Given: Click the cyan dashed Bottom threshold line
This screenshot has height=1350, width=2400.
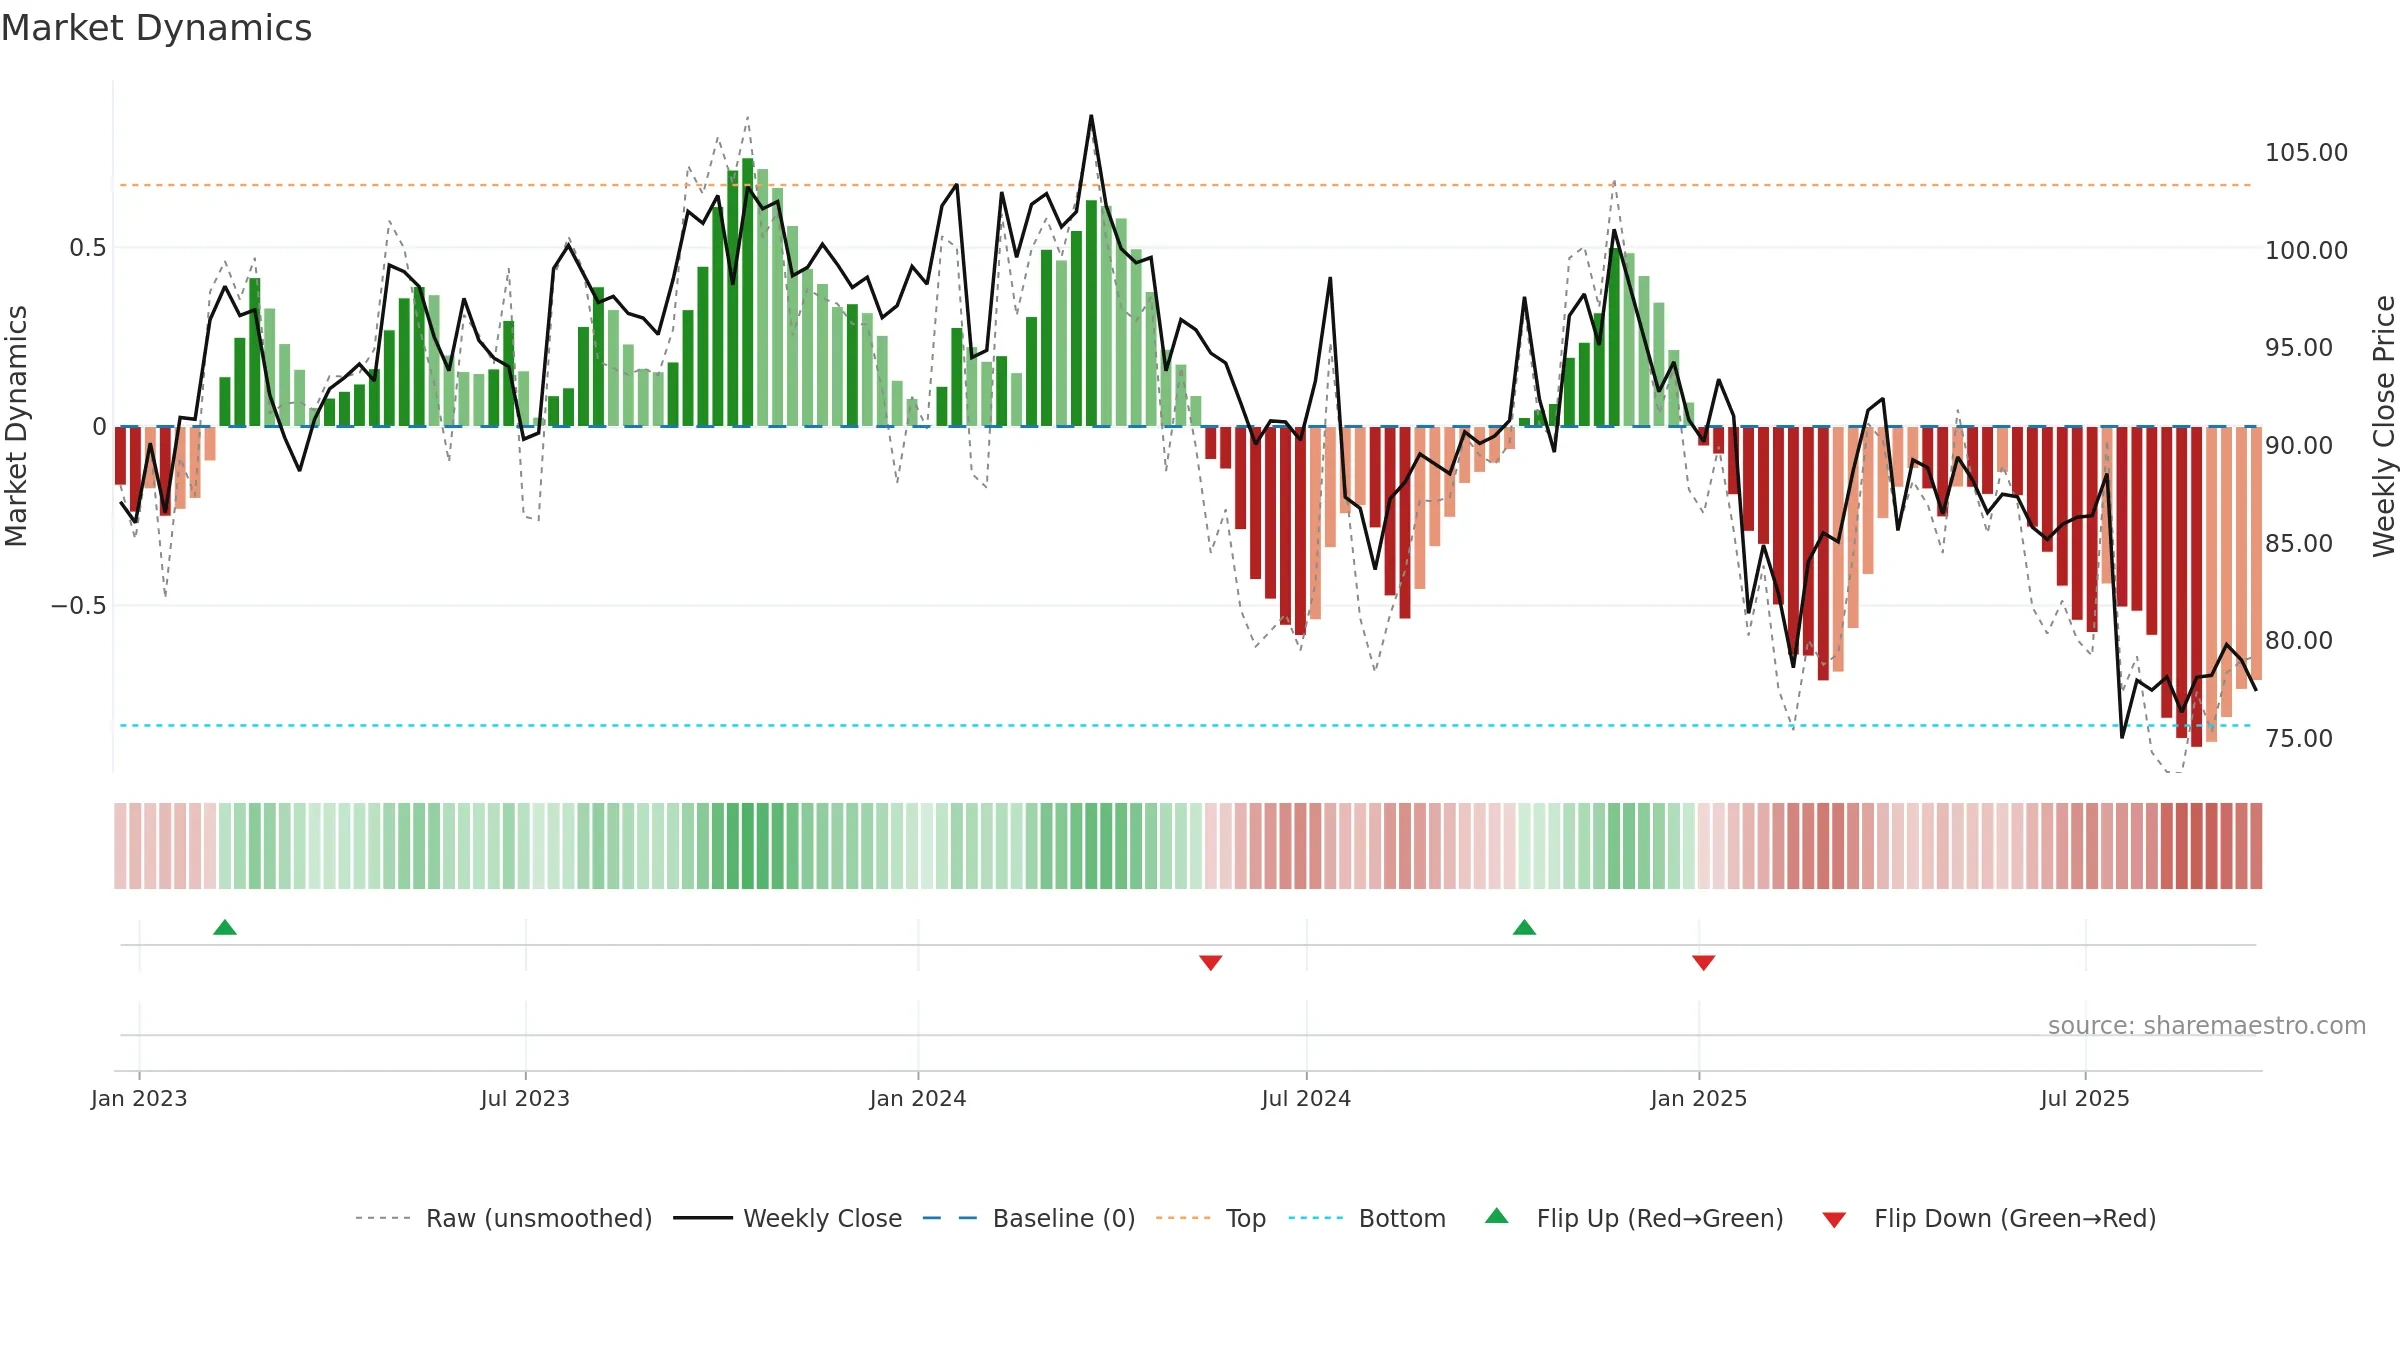Looking at the screenshot, I should point(1185,725).
